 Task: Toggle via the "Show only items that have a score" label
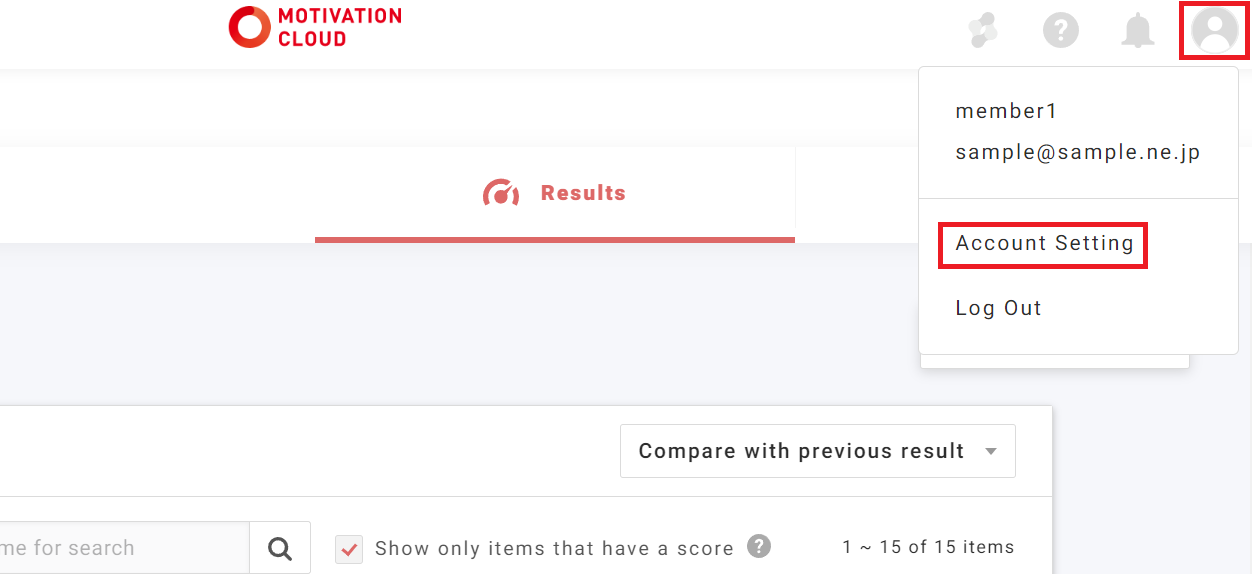pos(554,548)
